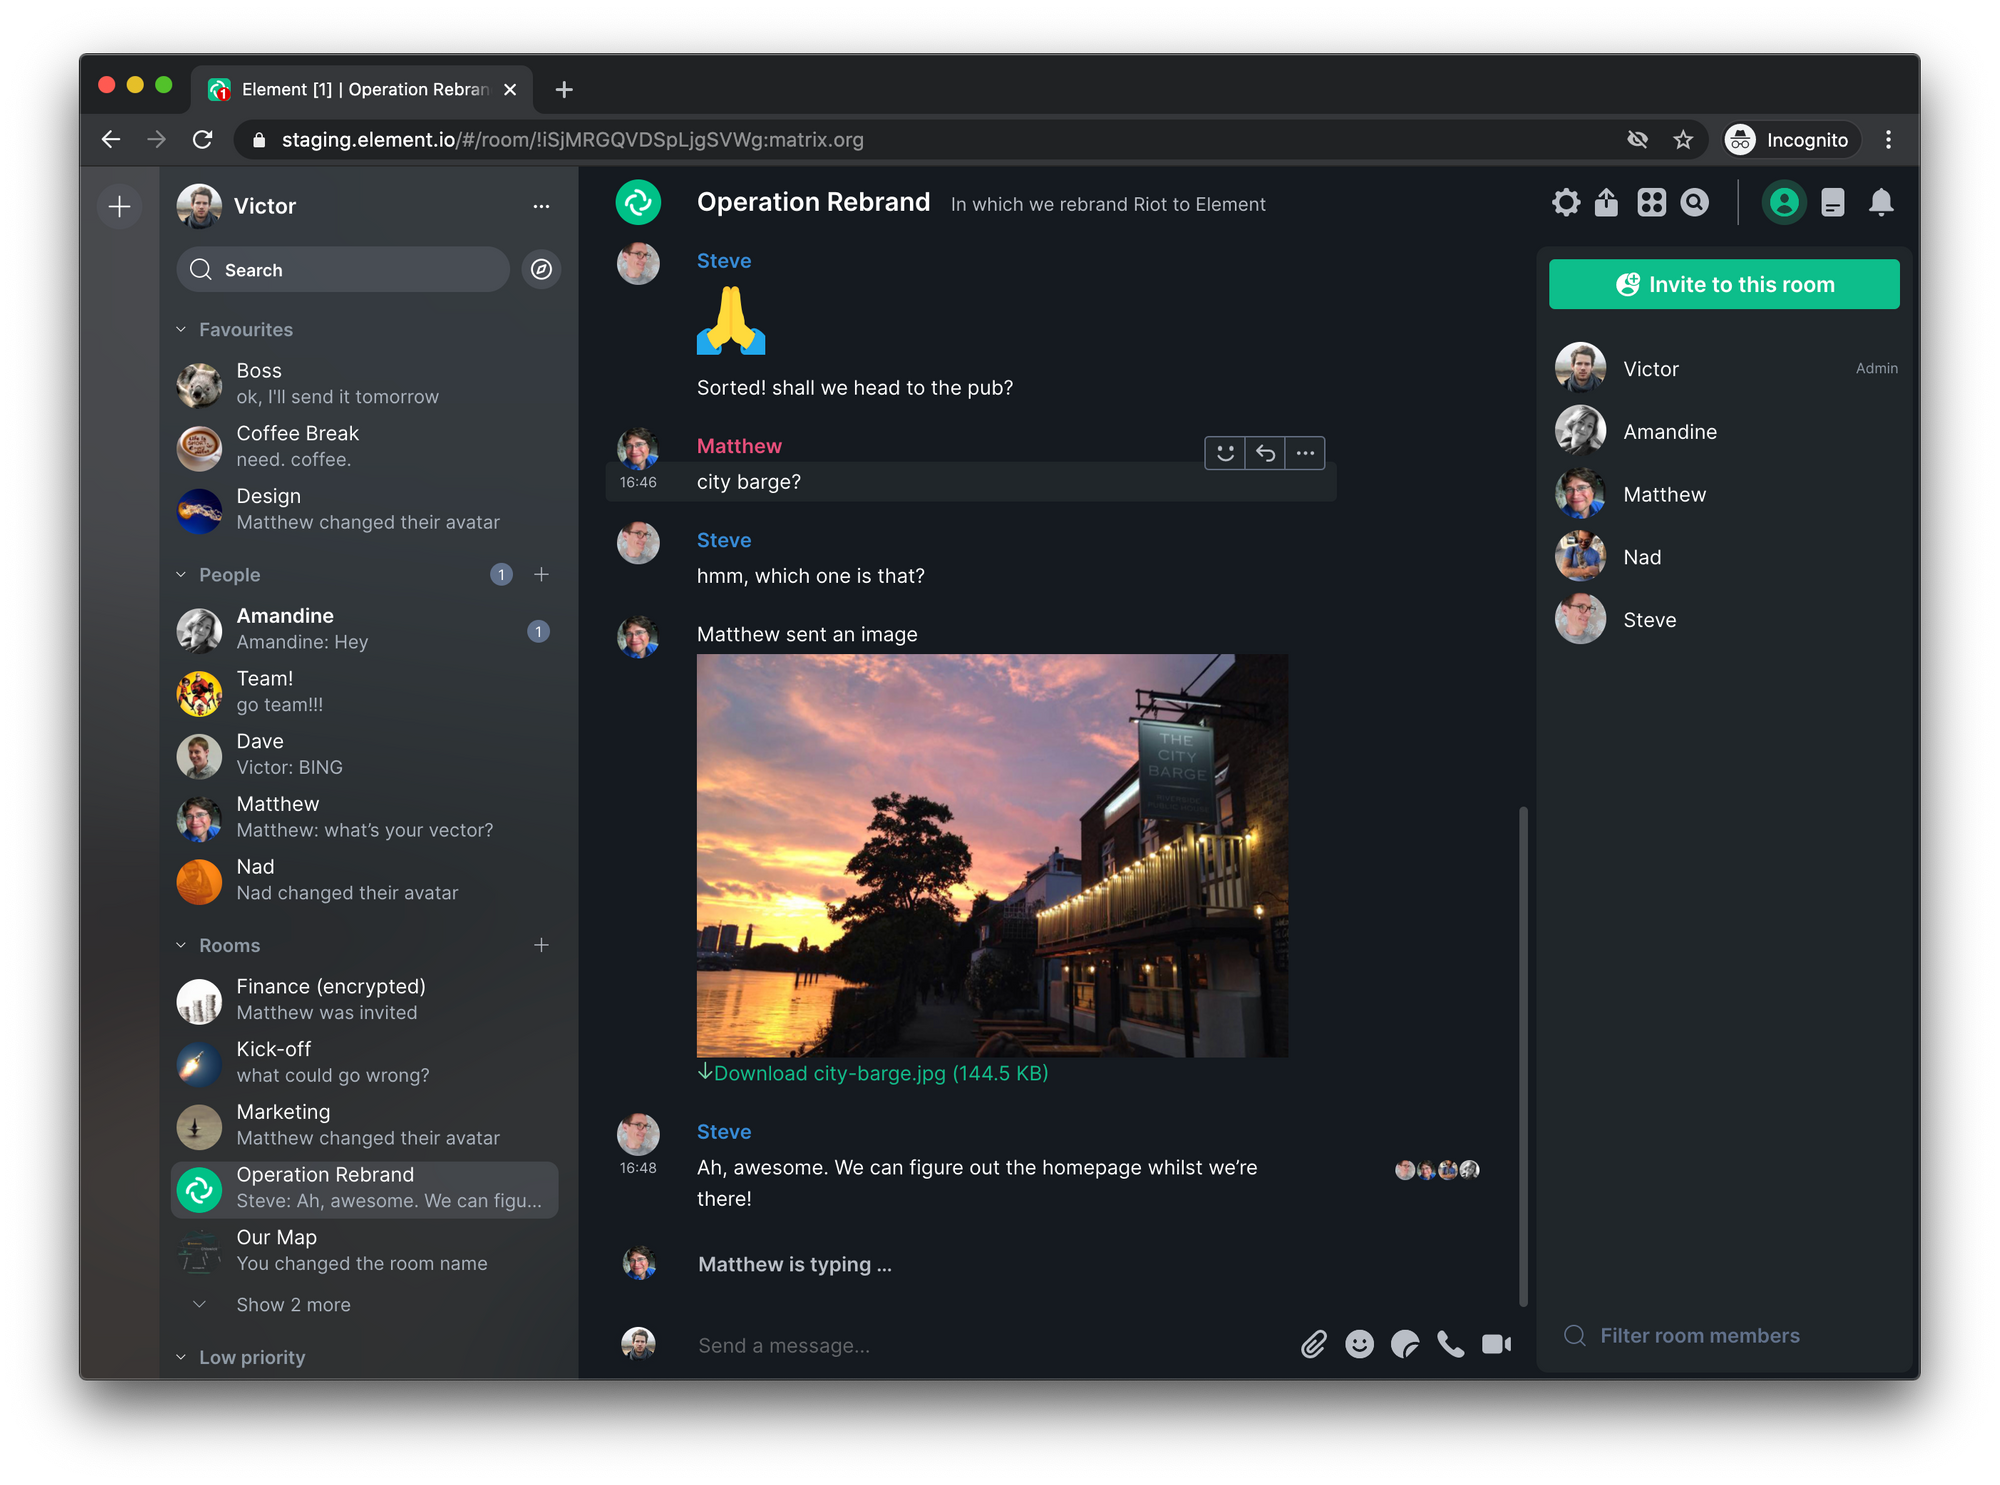Click the notification bell icon
This screenshot has height=1485, width=2000.
click(x=1880, y=203)
